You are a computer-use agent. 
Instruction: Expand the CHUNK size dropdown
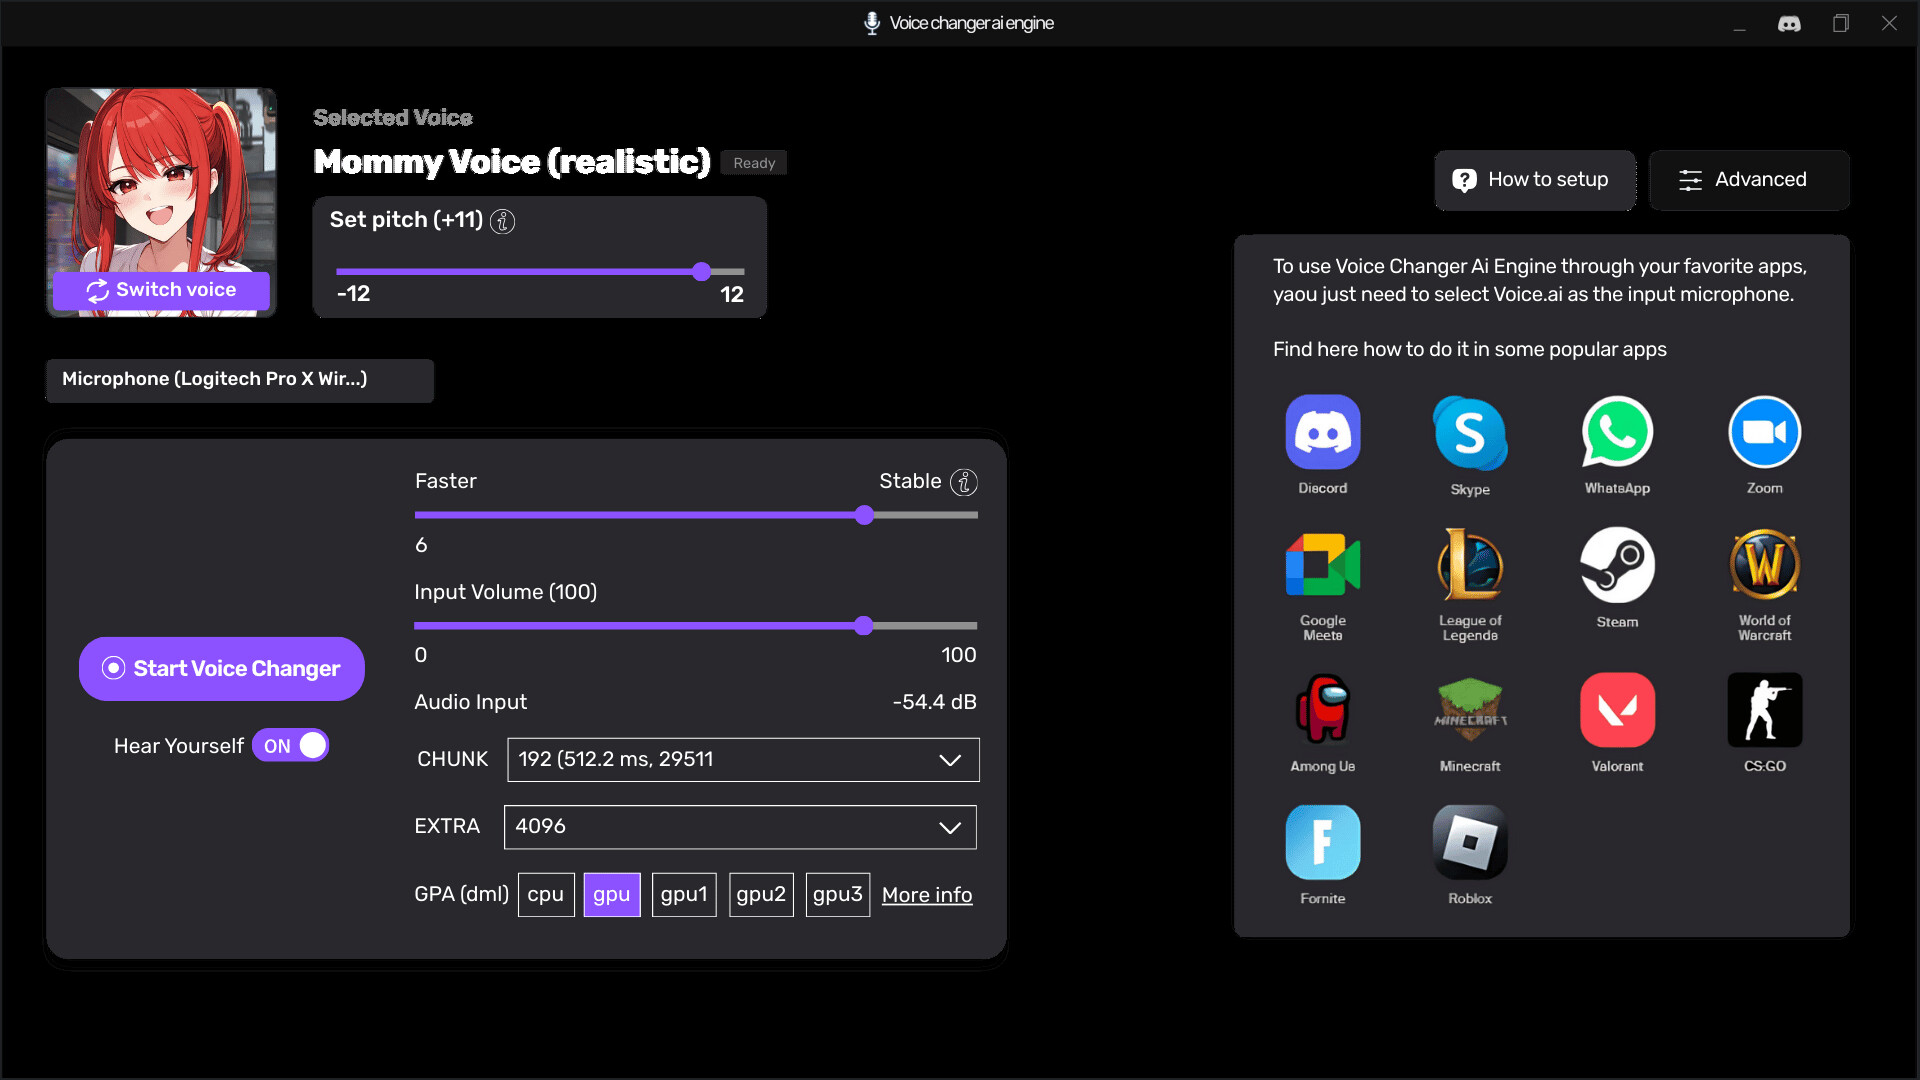pyautogui.click(x=743, y=760)
